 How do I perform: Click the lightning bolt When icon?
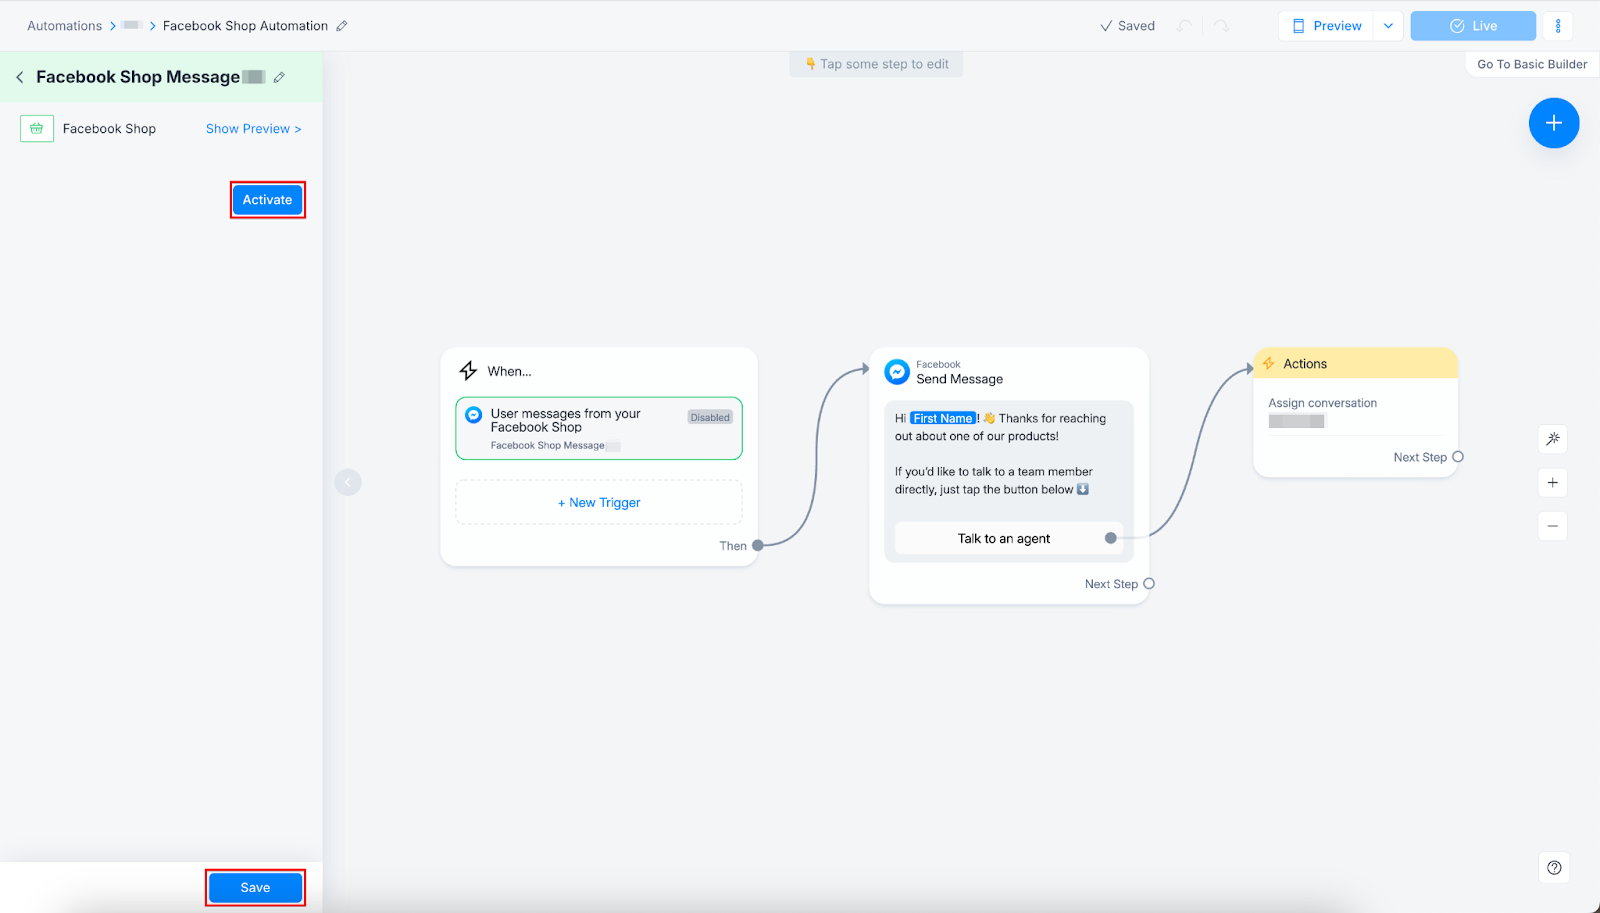[468, 371]
